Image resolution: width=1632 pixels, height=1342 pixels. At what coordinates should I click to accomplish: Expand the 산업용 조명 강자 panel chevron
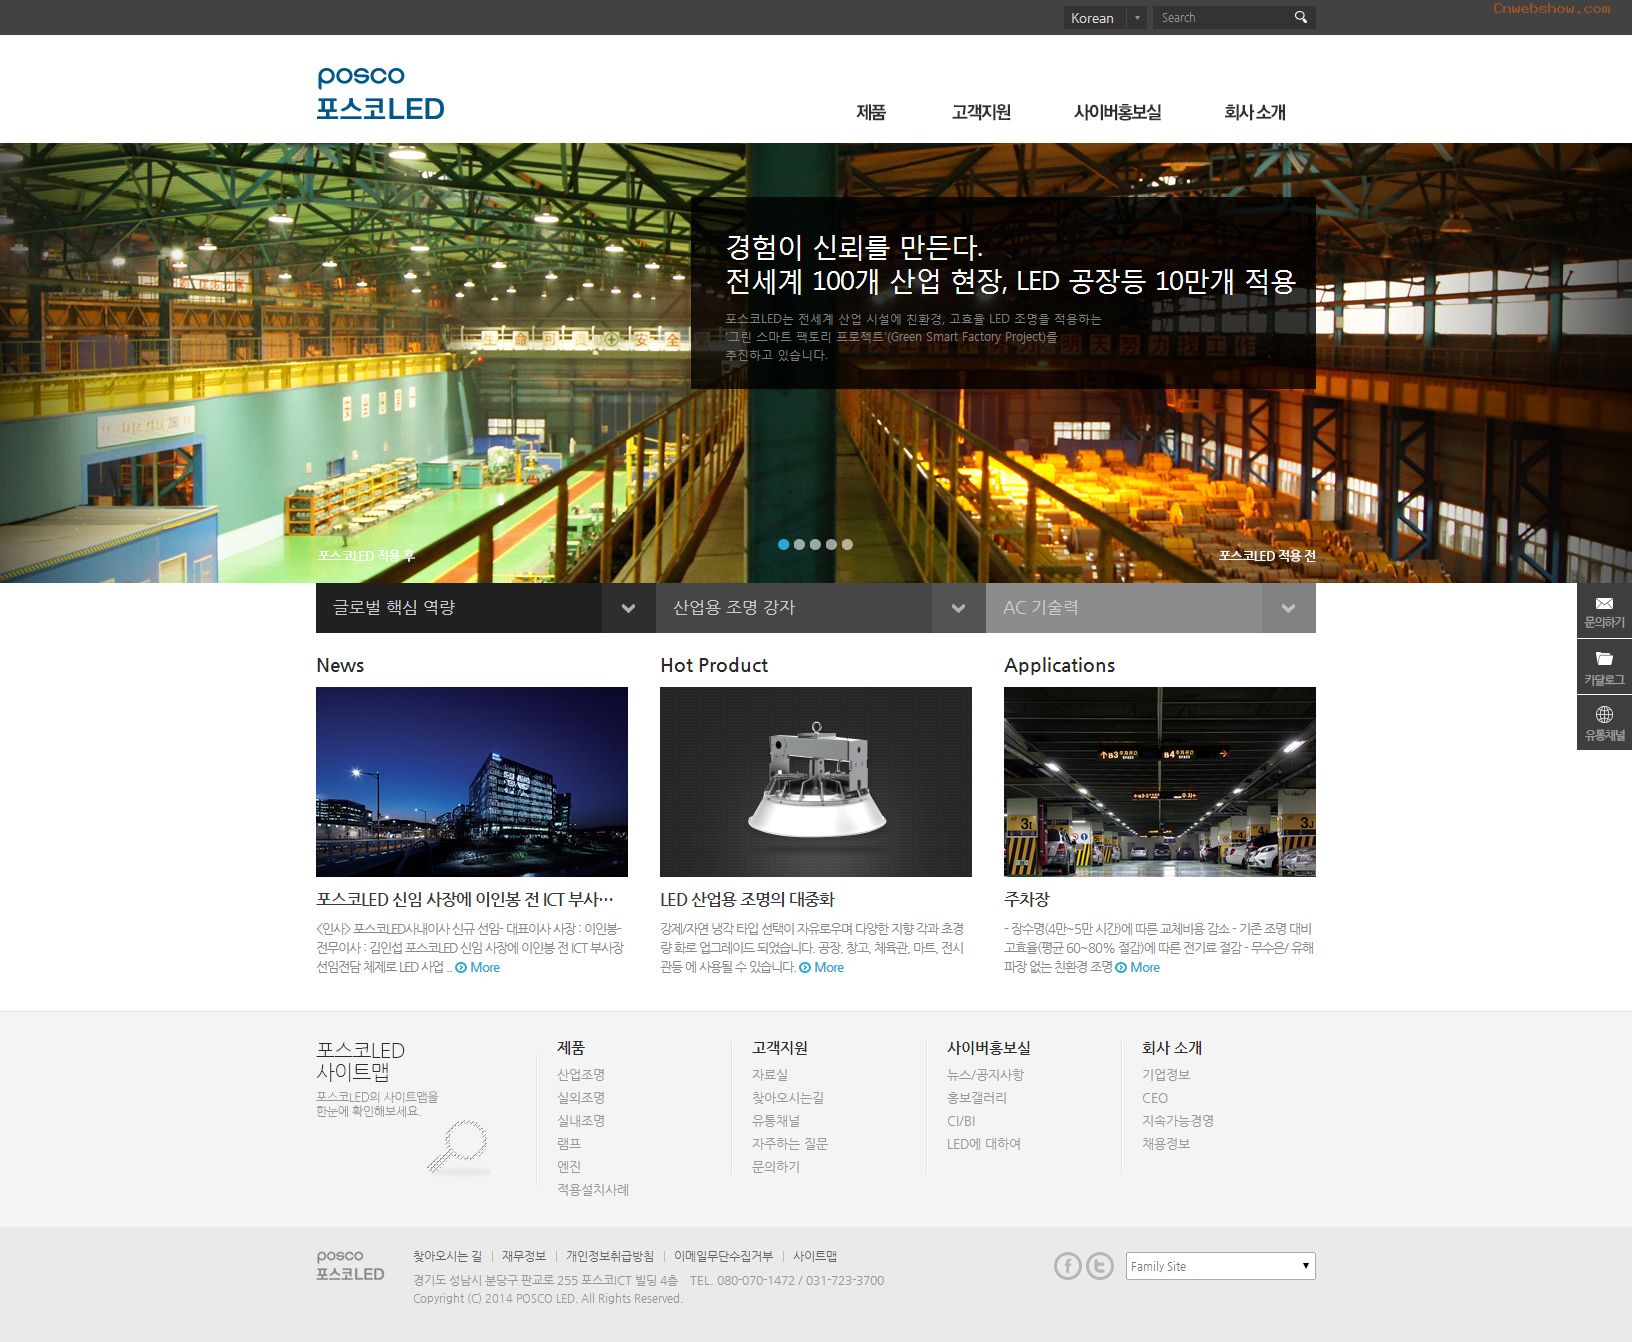coord(958,608)
